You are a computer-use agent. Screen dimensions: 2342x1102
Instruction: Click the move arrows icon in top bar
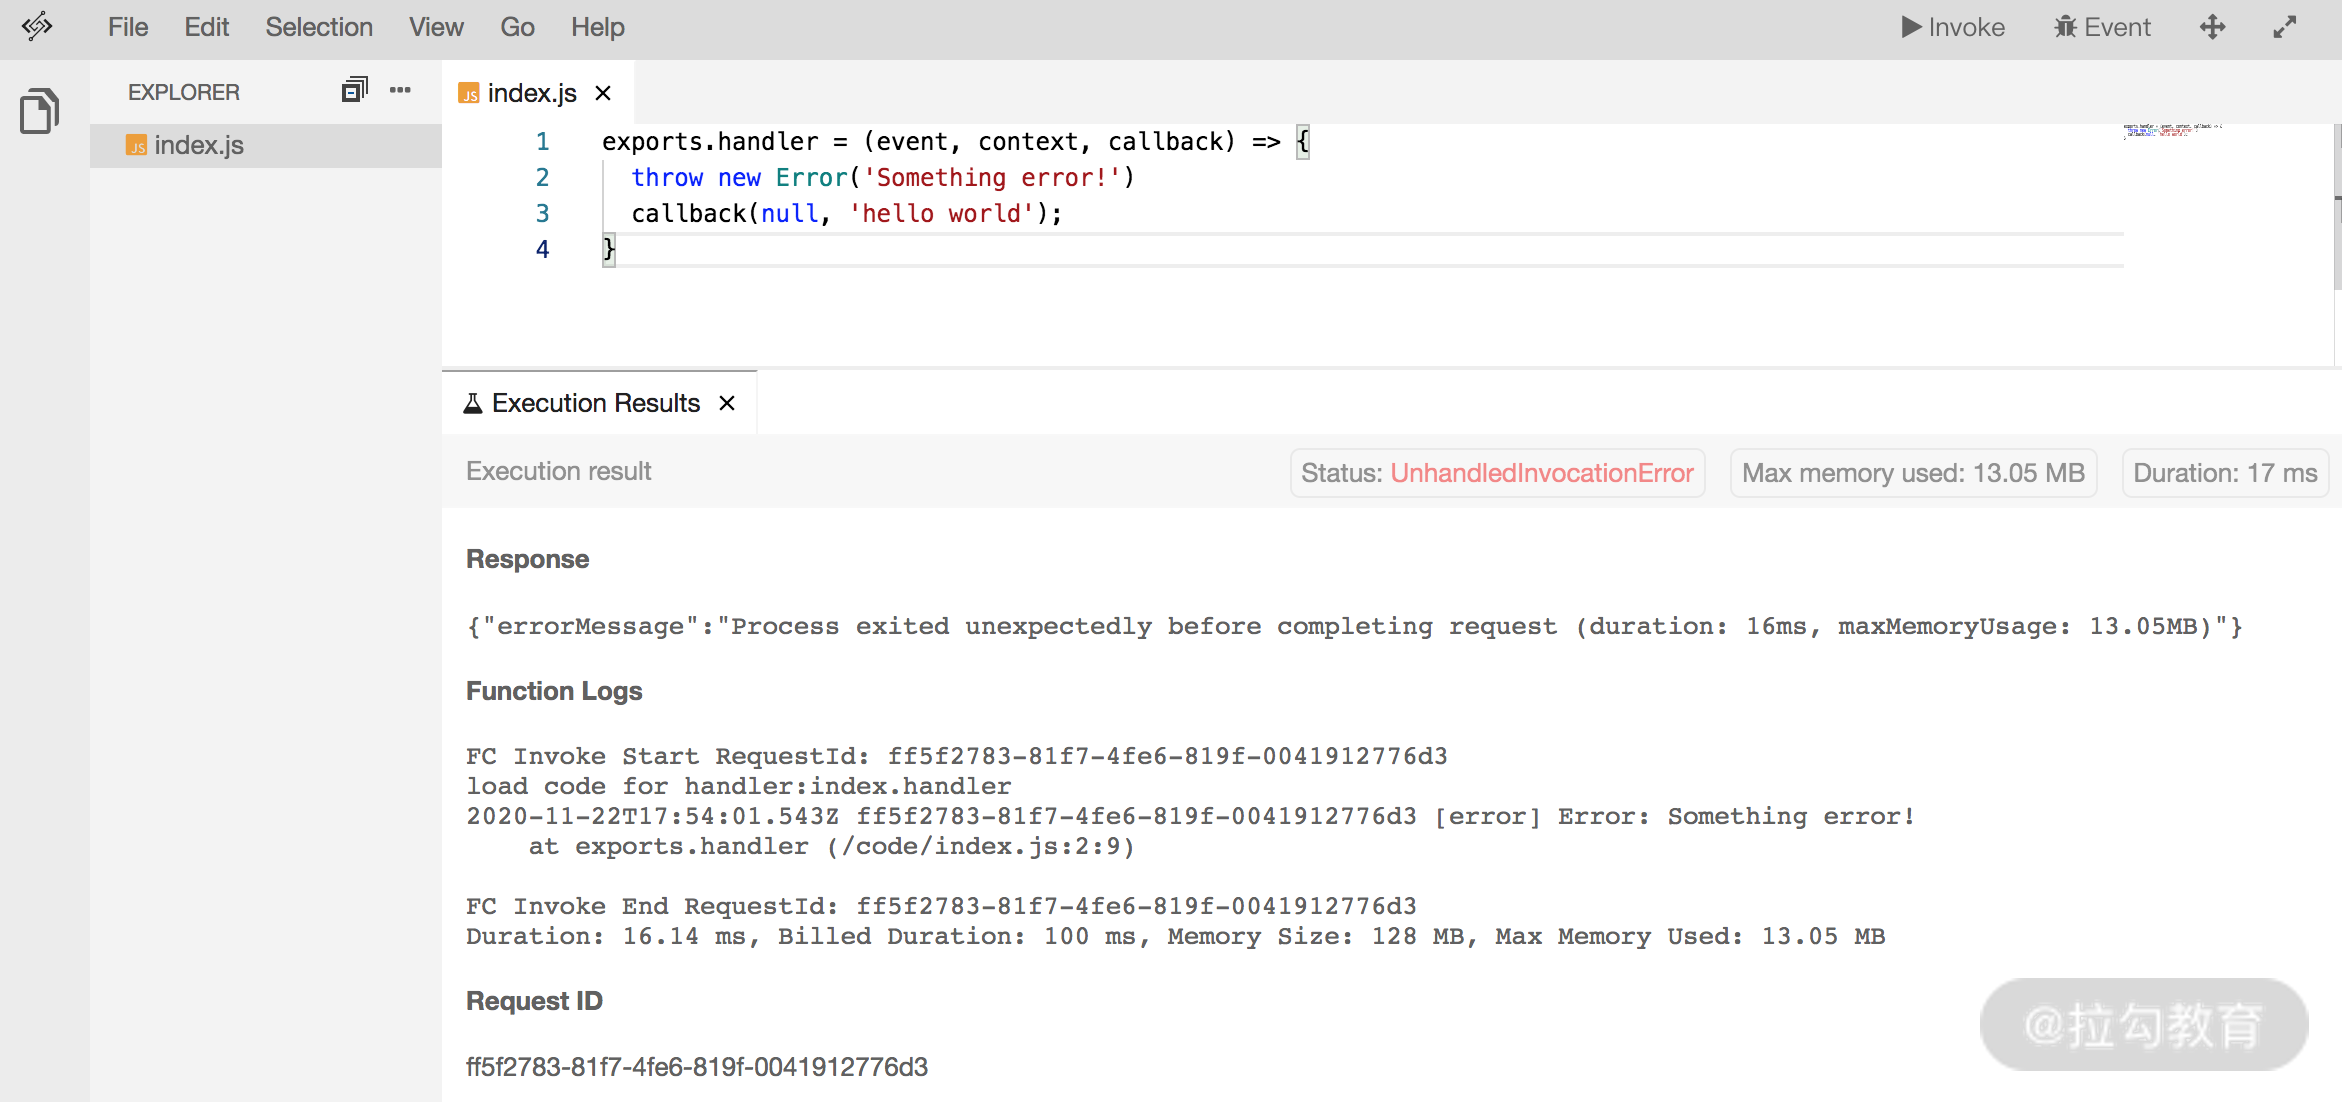(x=2212, y=27)
